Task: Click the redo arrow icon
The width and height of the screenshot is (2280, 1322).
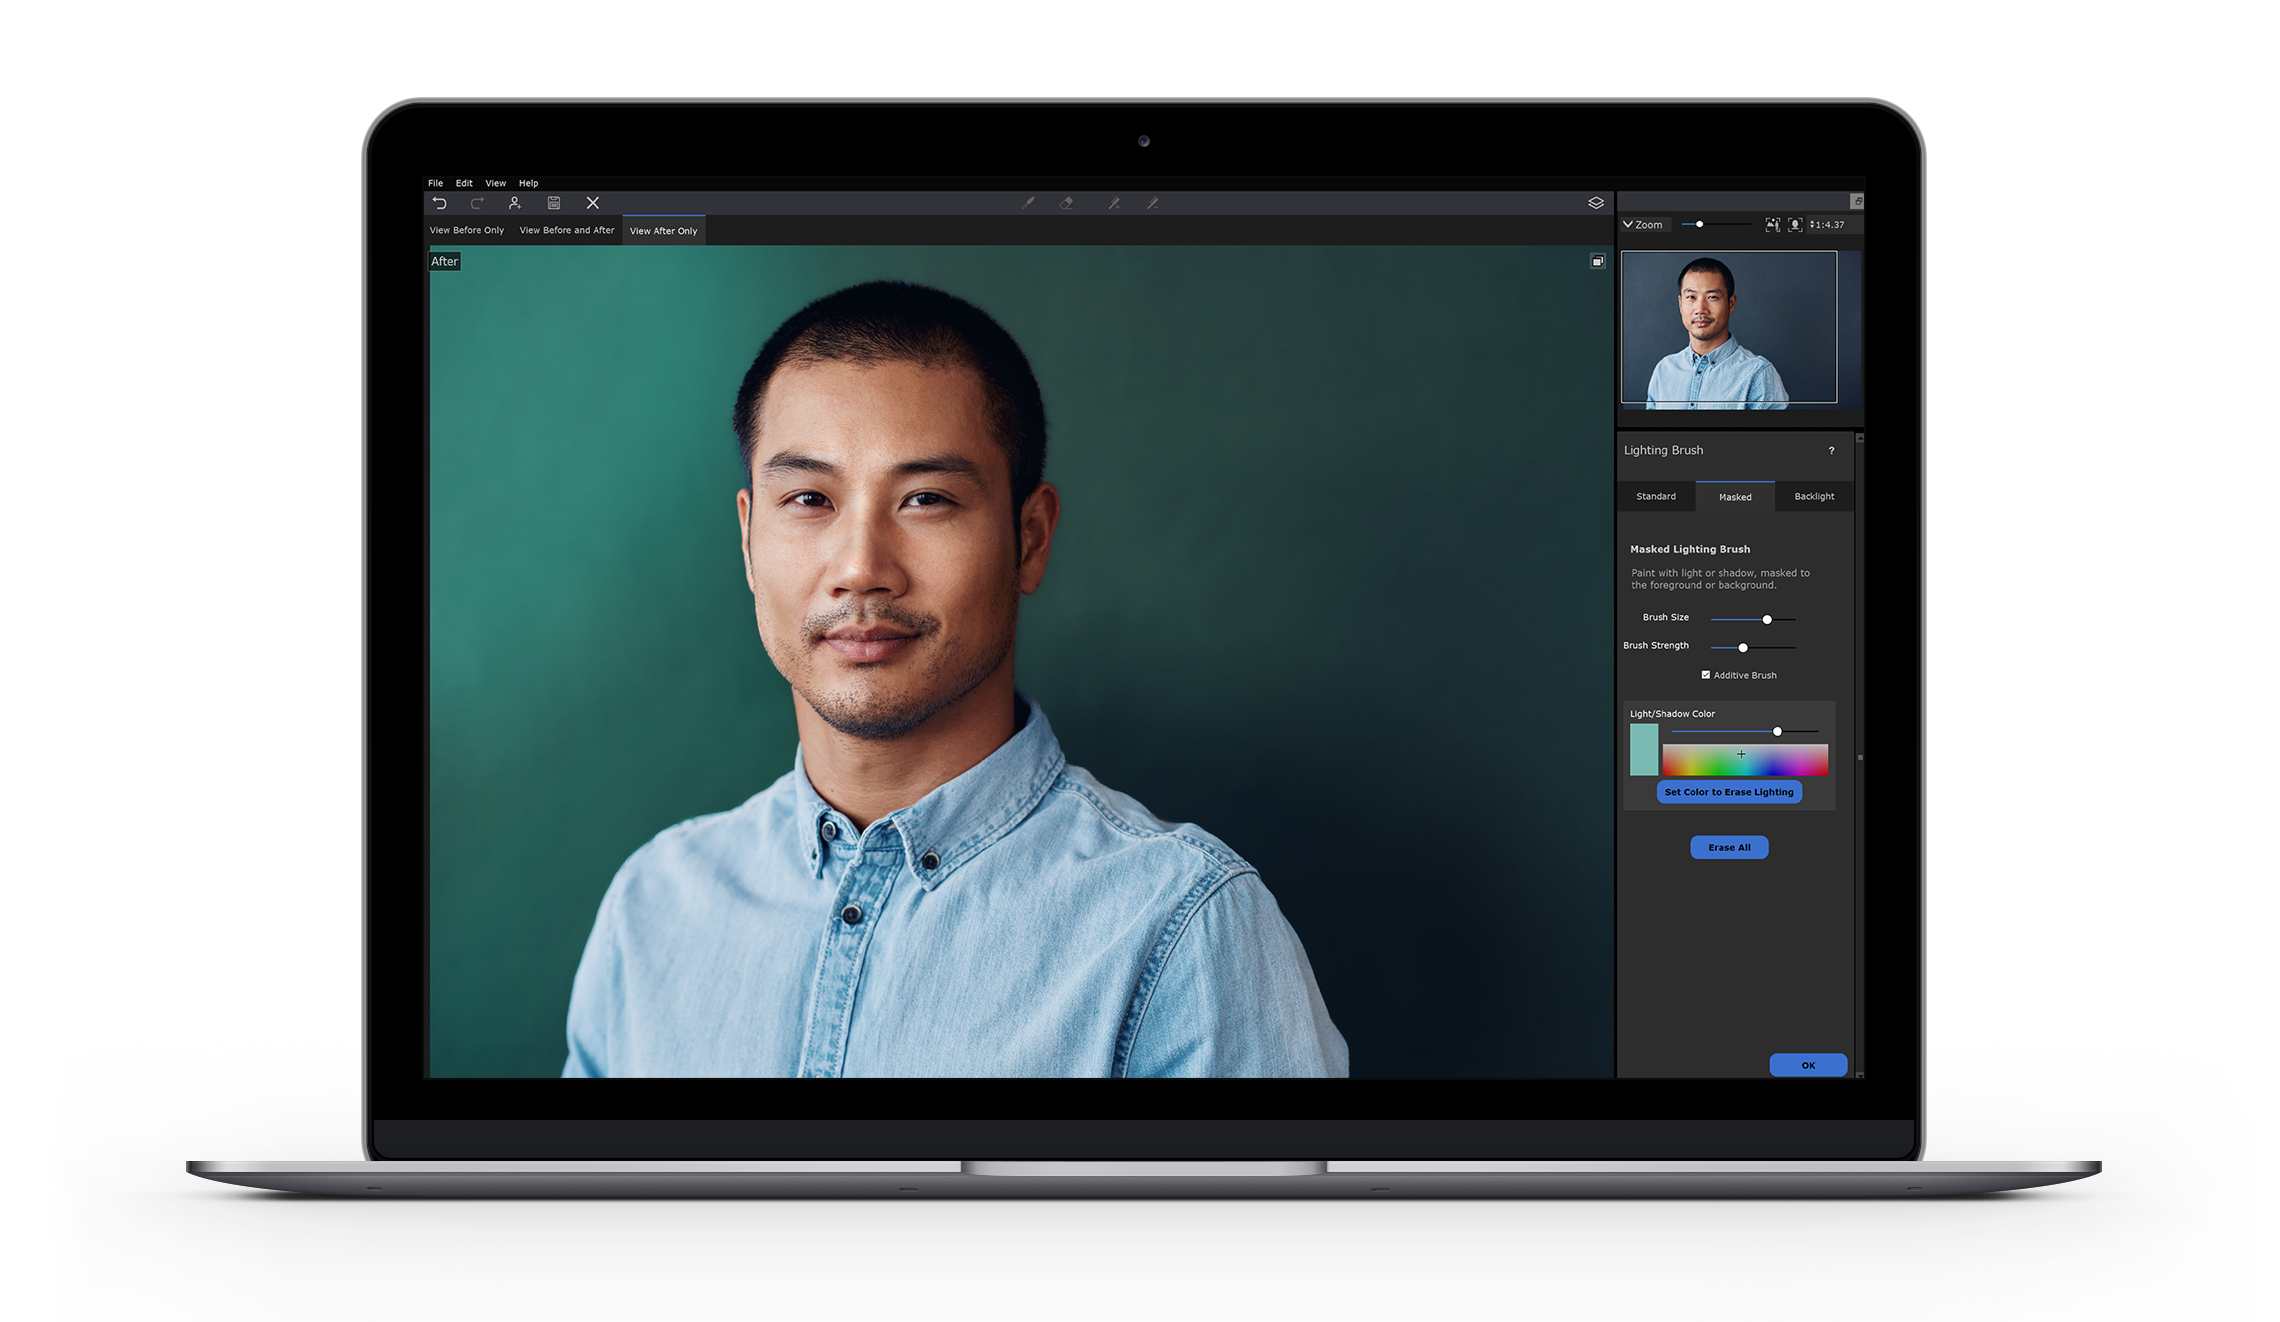Action: [477, 203]
